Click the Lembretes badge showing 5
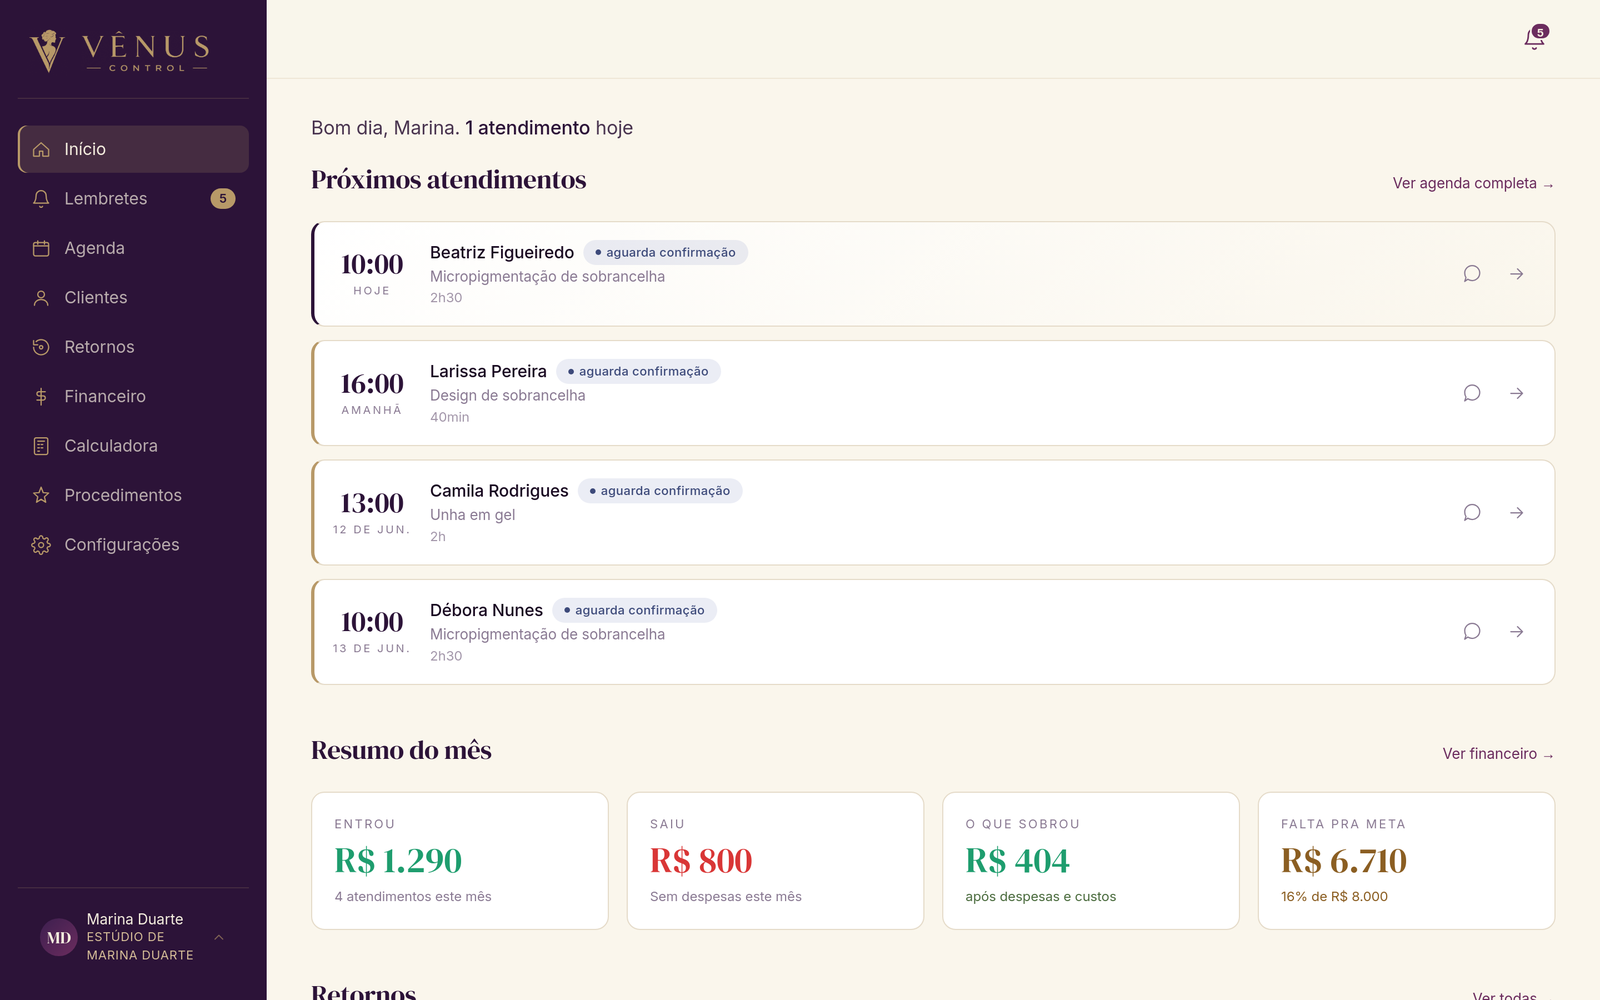Image resolution: width=1600 pixels, height=1000 pixels. [223, 199]
